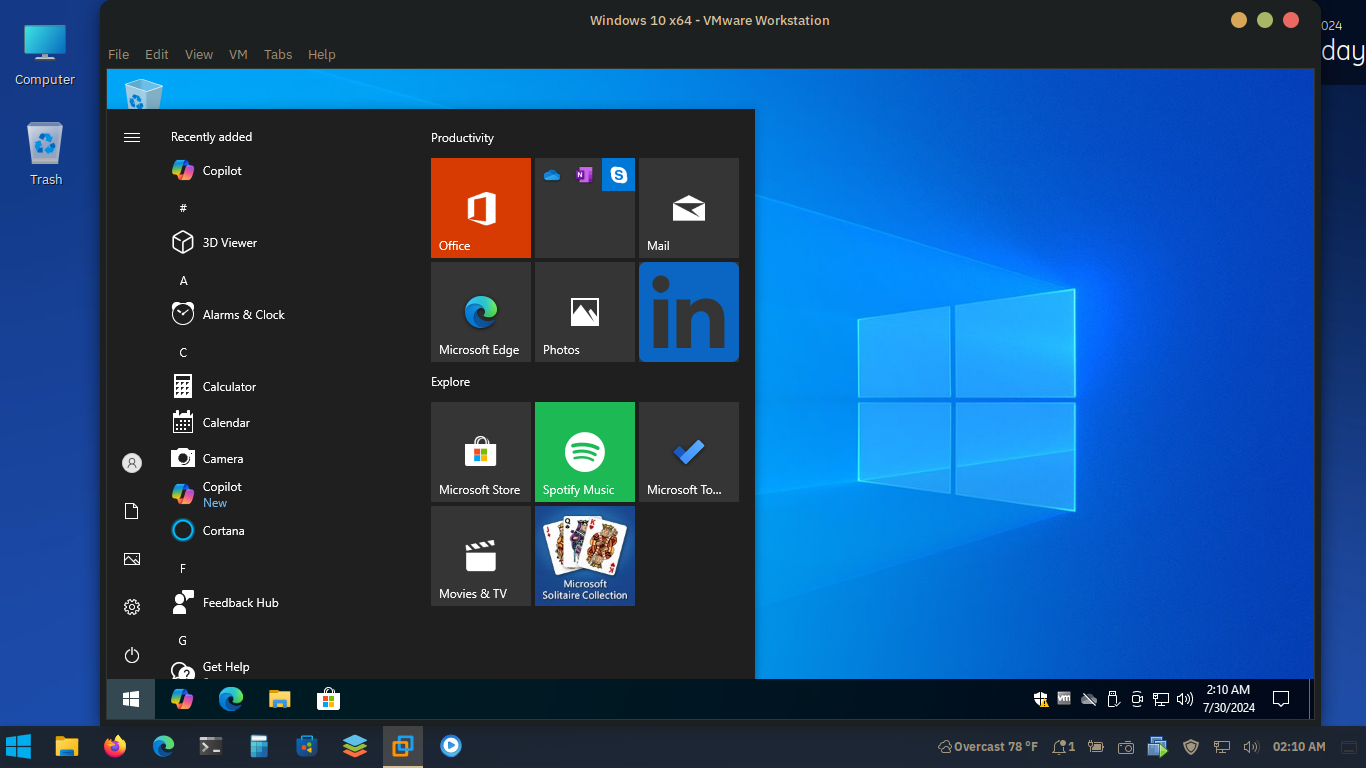Image resolution: width=1366 pixels, height=768 pixels.
Task: Click the Windows Security warning tray icon
Action: pos(1041,699)
